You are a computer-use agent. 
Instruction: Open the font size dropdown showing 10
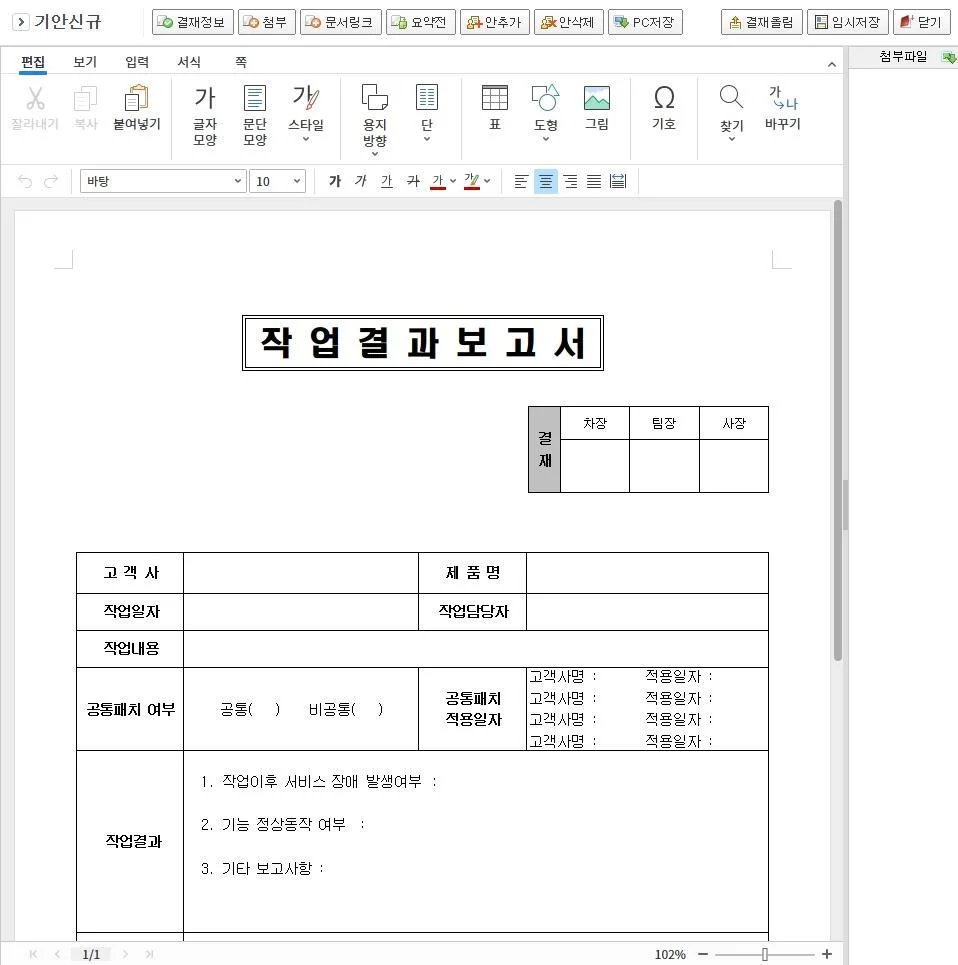(x=277, y=181)
